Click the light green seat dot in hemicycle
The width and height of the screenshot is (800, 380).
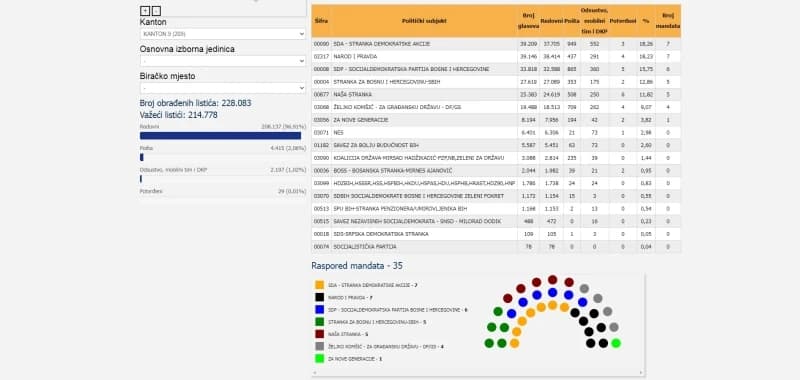616,343
